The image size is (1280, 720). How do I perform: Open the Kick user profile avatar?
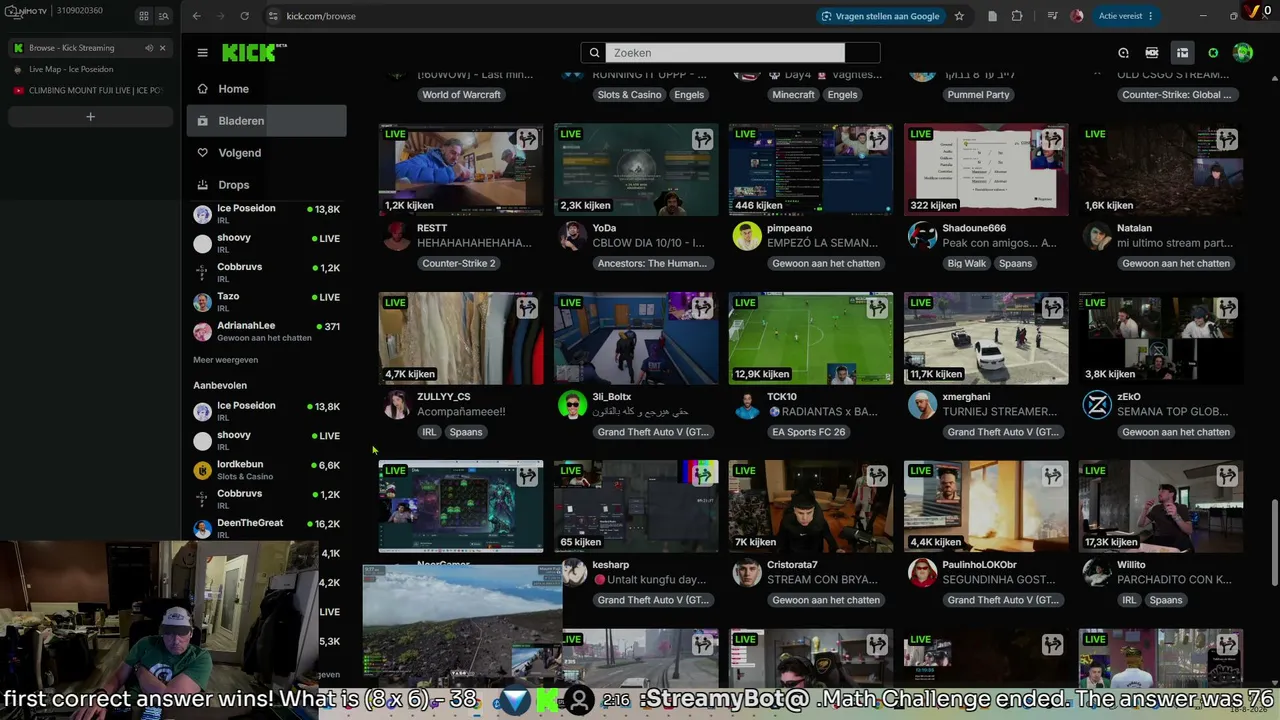click(1243, 53)
